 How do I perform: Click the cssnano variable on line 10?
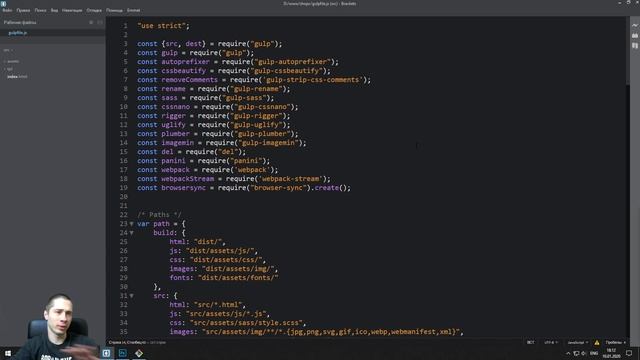(176, 107)
